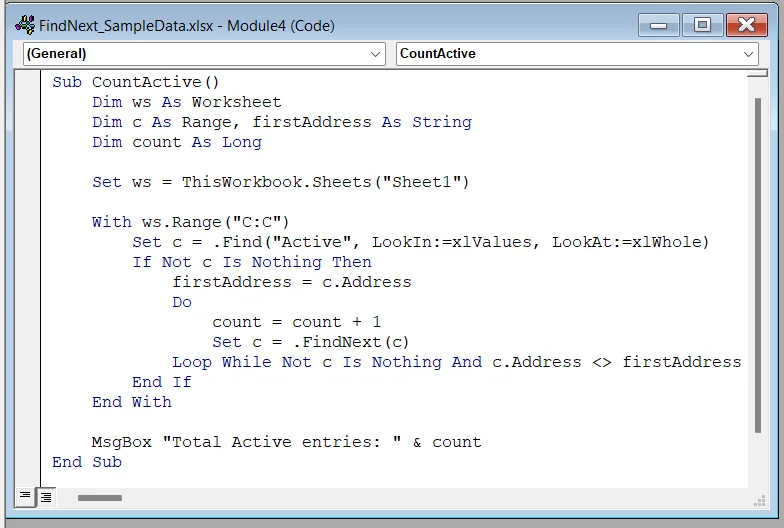Click the line 'Sub CountActive()'
Viewport: 784px width, 528px height.
point(136,82)
